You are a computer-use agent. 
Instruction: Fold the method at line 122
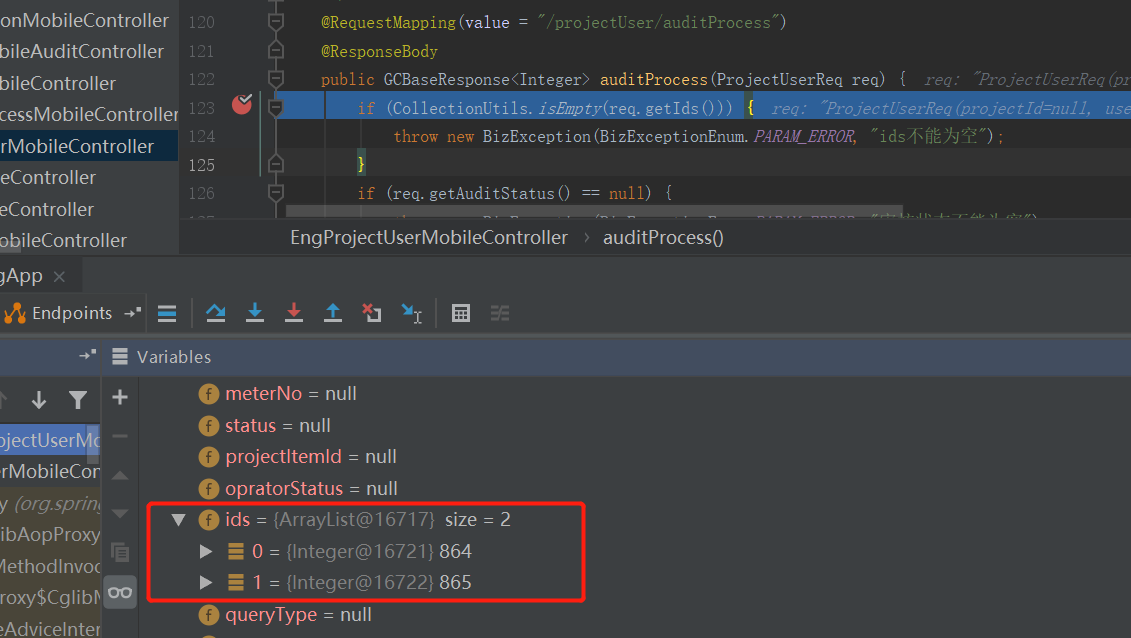click(x=276, y=79)
